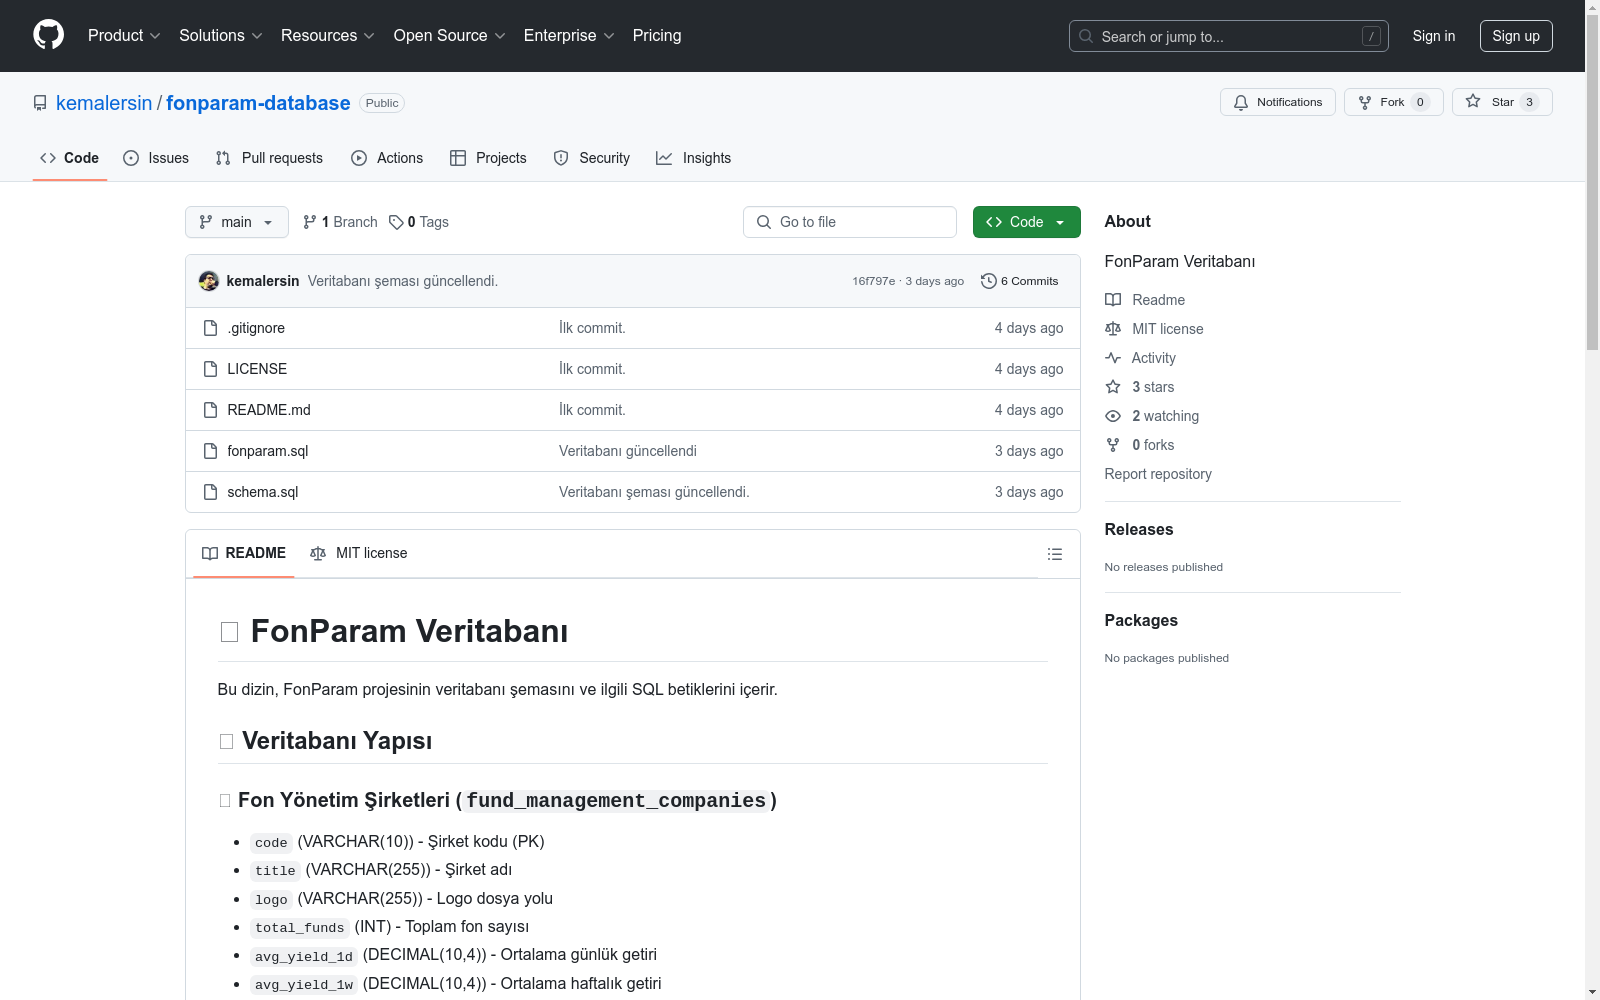This screenshot has height=1000, width=1600.
Task: Open the 'Veritabanı güncellendi' commit message
Action: (x=628, y=451)
